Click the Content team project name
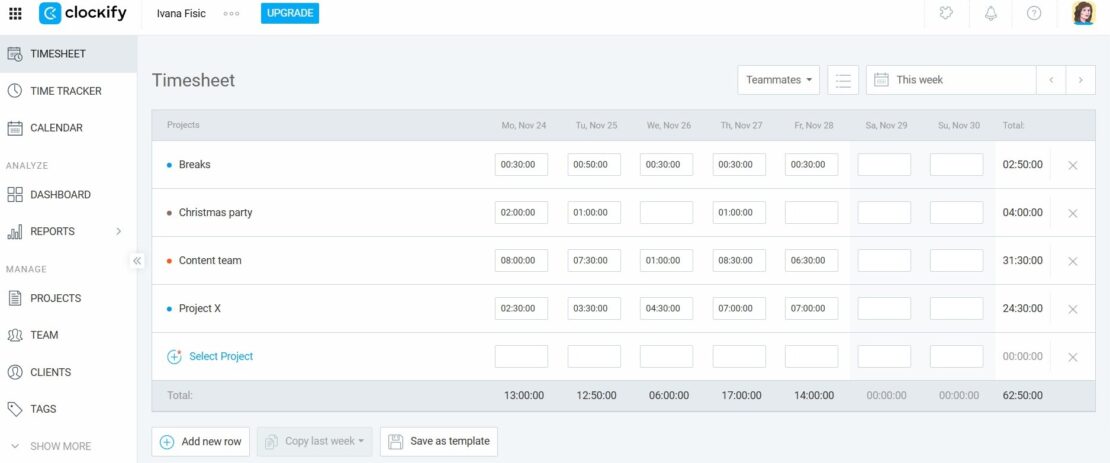Image resolution: width=1110 pixels, height=463 pixels. pos(210,261)
